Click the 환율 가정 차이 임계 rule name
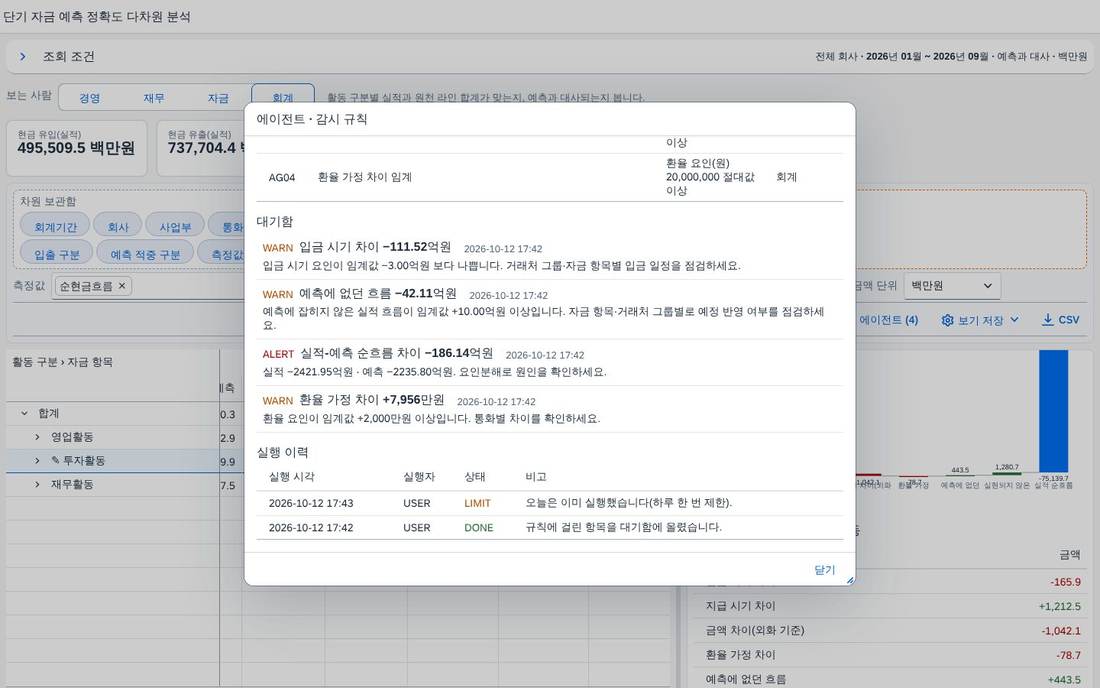Image resolution: width=1100 pixels, height=688 pixels. pos(364,177)
